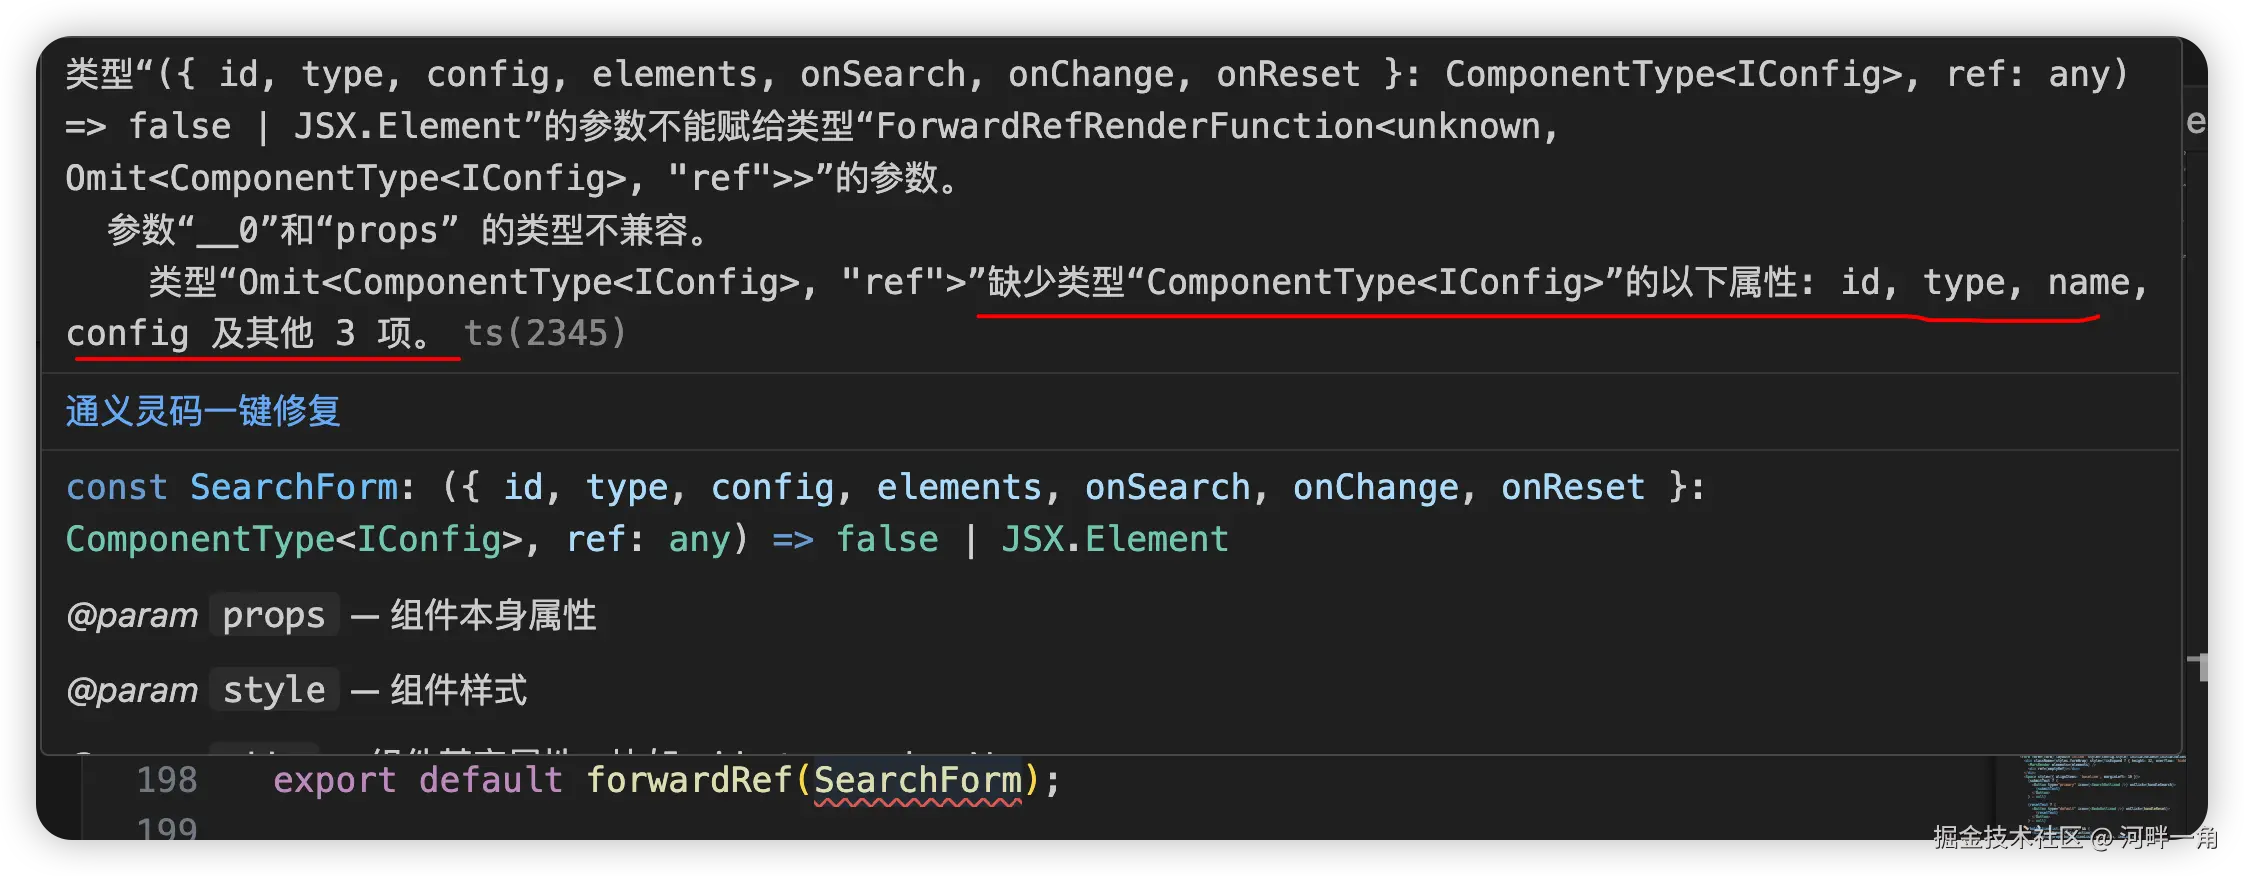2244x876 pixels.
Task: Click line number 199 in the gutter
Action: 167,828
